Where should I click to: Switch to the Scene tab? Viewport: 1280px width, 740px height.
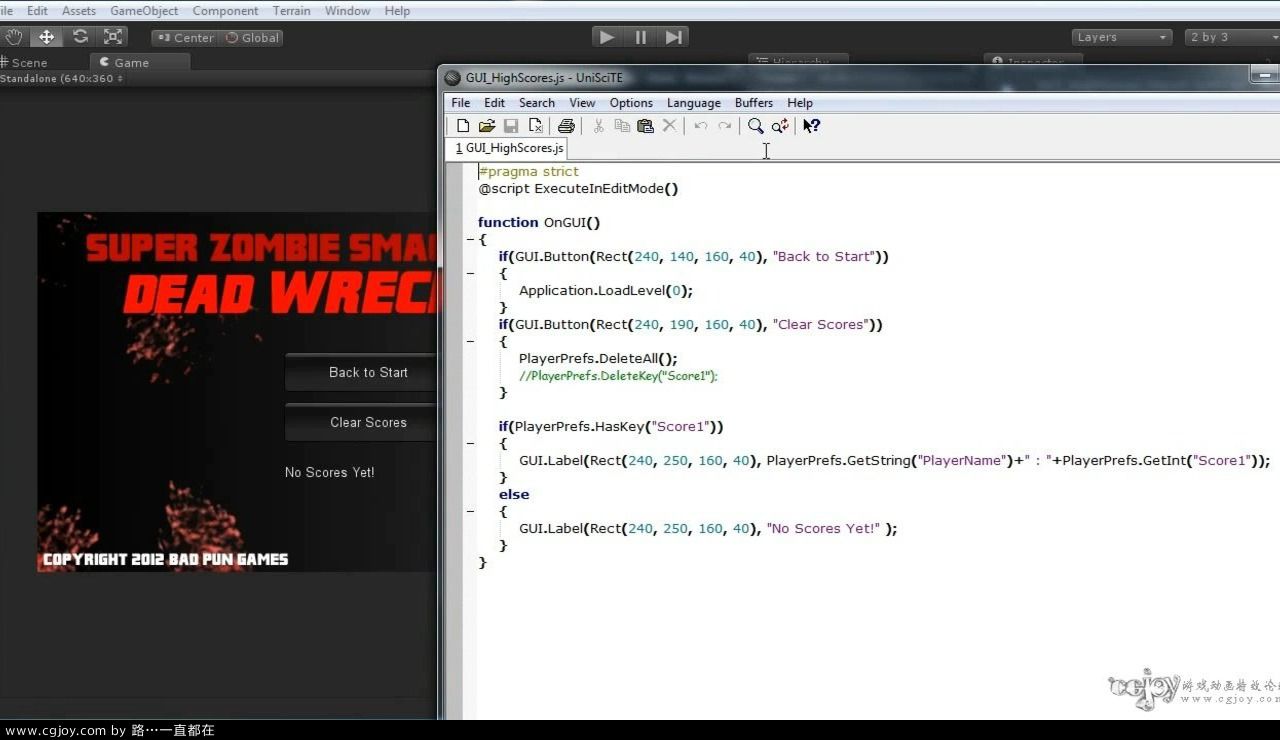(28, 62)
